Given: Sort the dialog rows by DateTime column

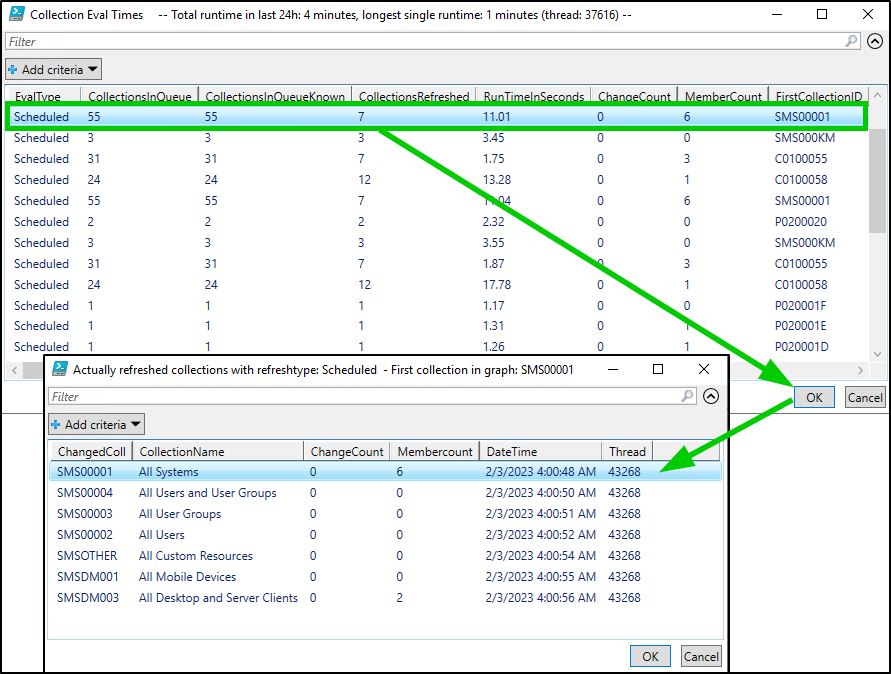Looking at the screenshot, I should pos(540,450).
